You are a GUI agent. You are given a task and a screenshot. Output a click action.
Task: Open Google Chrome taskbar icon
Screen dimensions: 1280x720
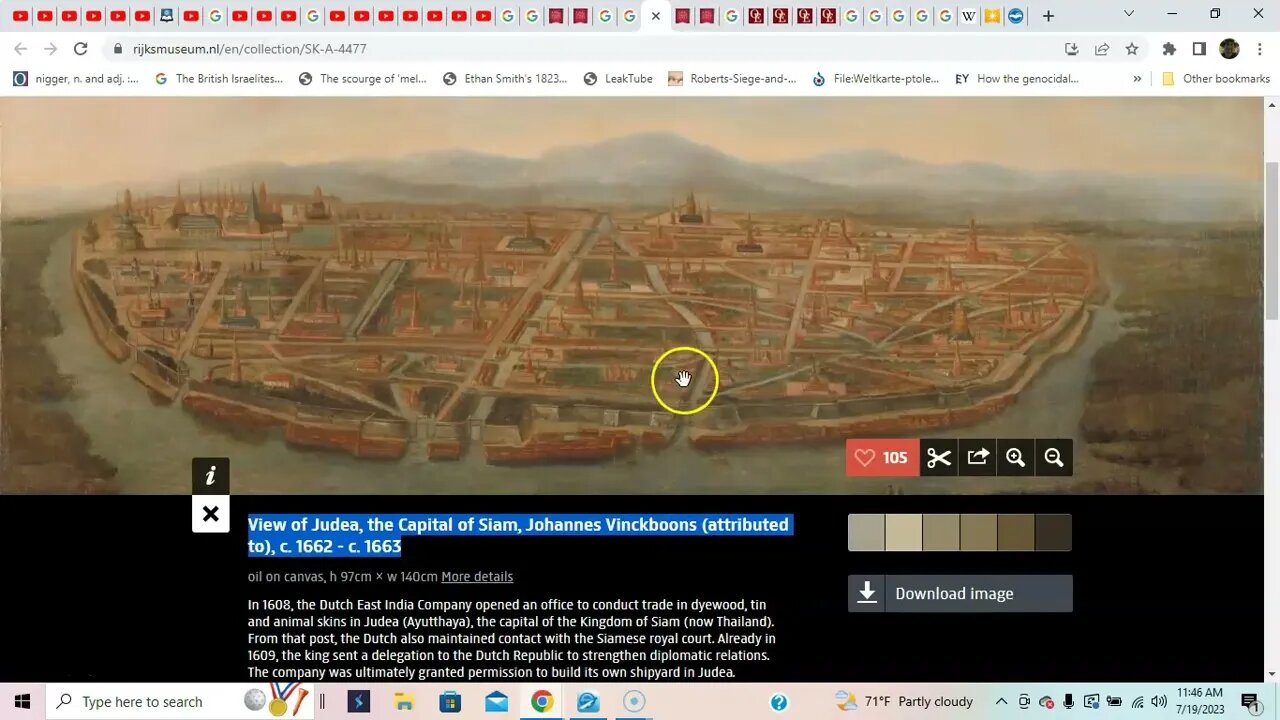(542, 702)
